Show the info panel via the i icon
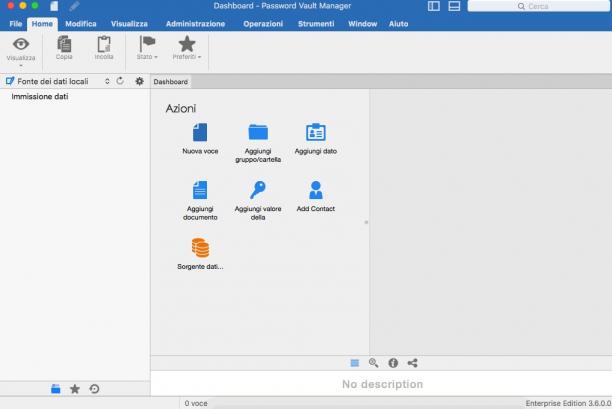The image size is (612, 409). coord(393,363)
